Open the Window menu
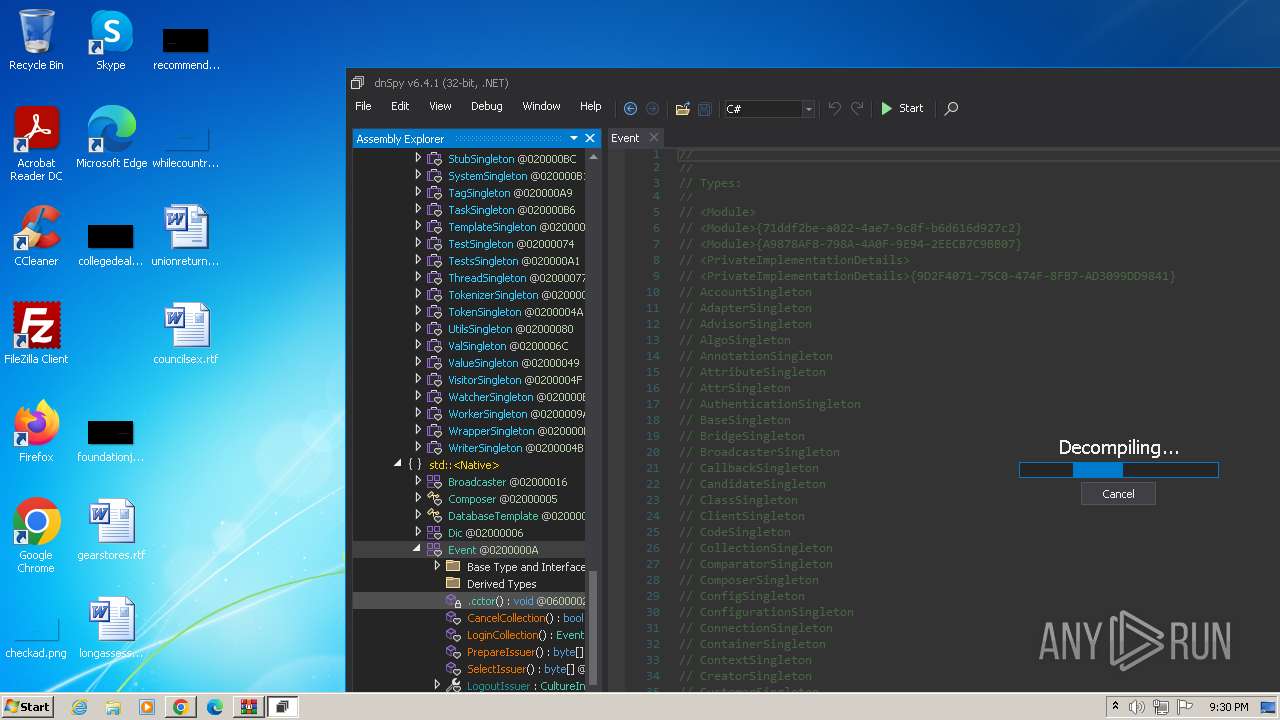 tap(541, 106)
